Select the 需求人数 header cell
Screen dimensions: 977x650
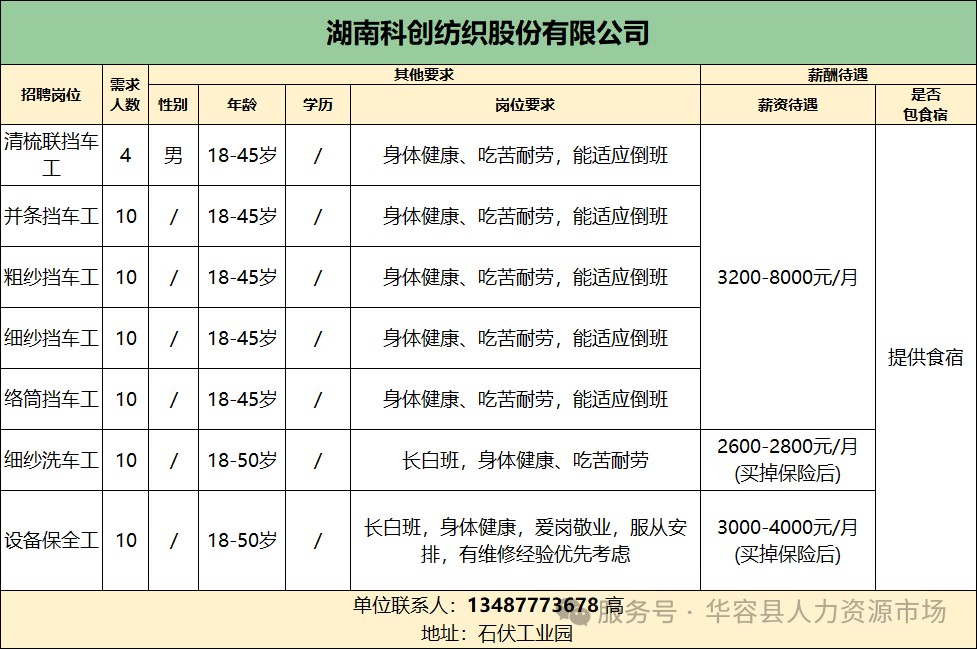[125, 95]
